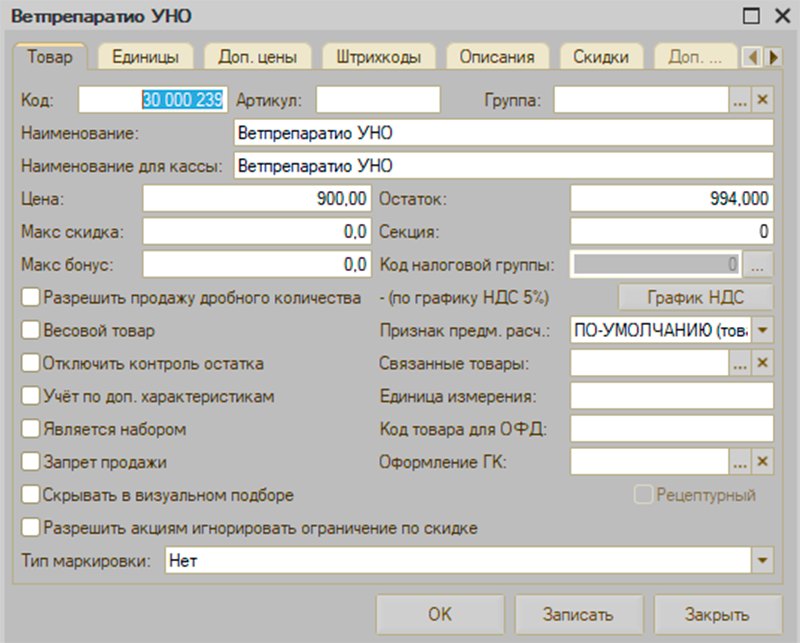Select the Описания tab
This screenshot has height=643, width=800.
[x=497, y=57]
